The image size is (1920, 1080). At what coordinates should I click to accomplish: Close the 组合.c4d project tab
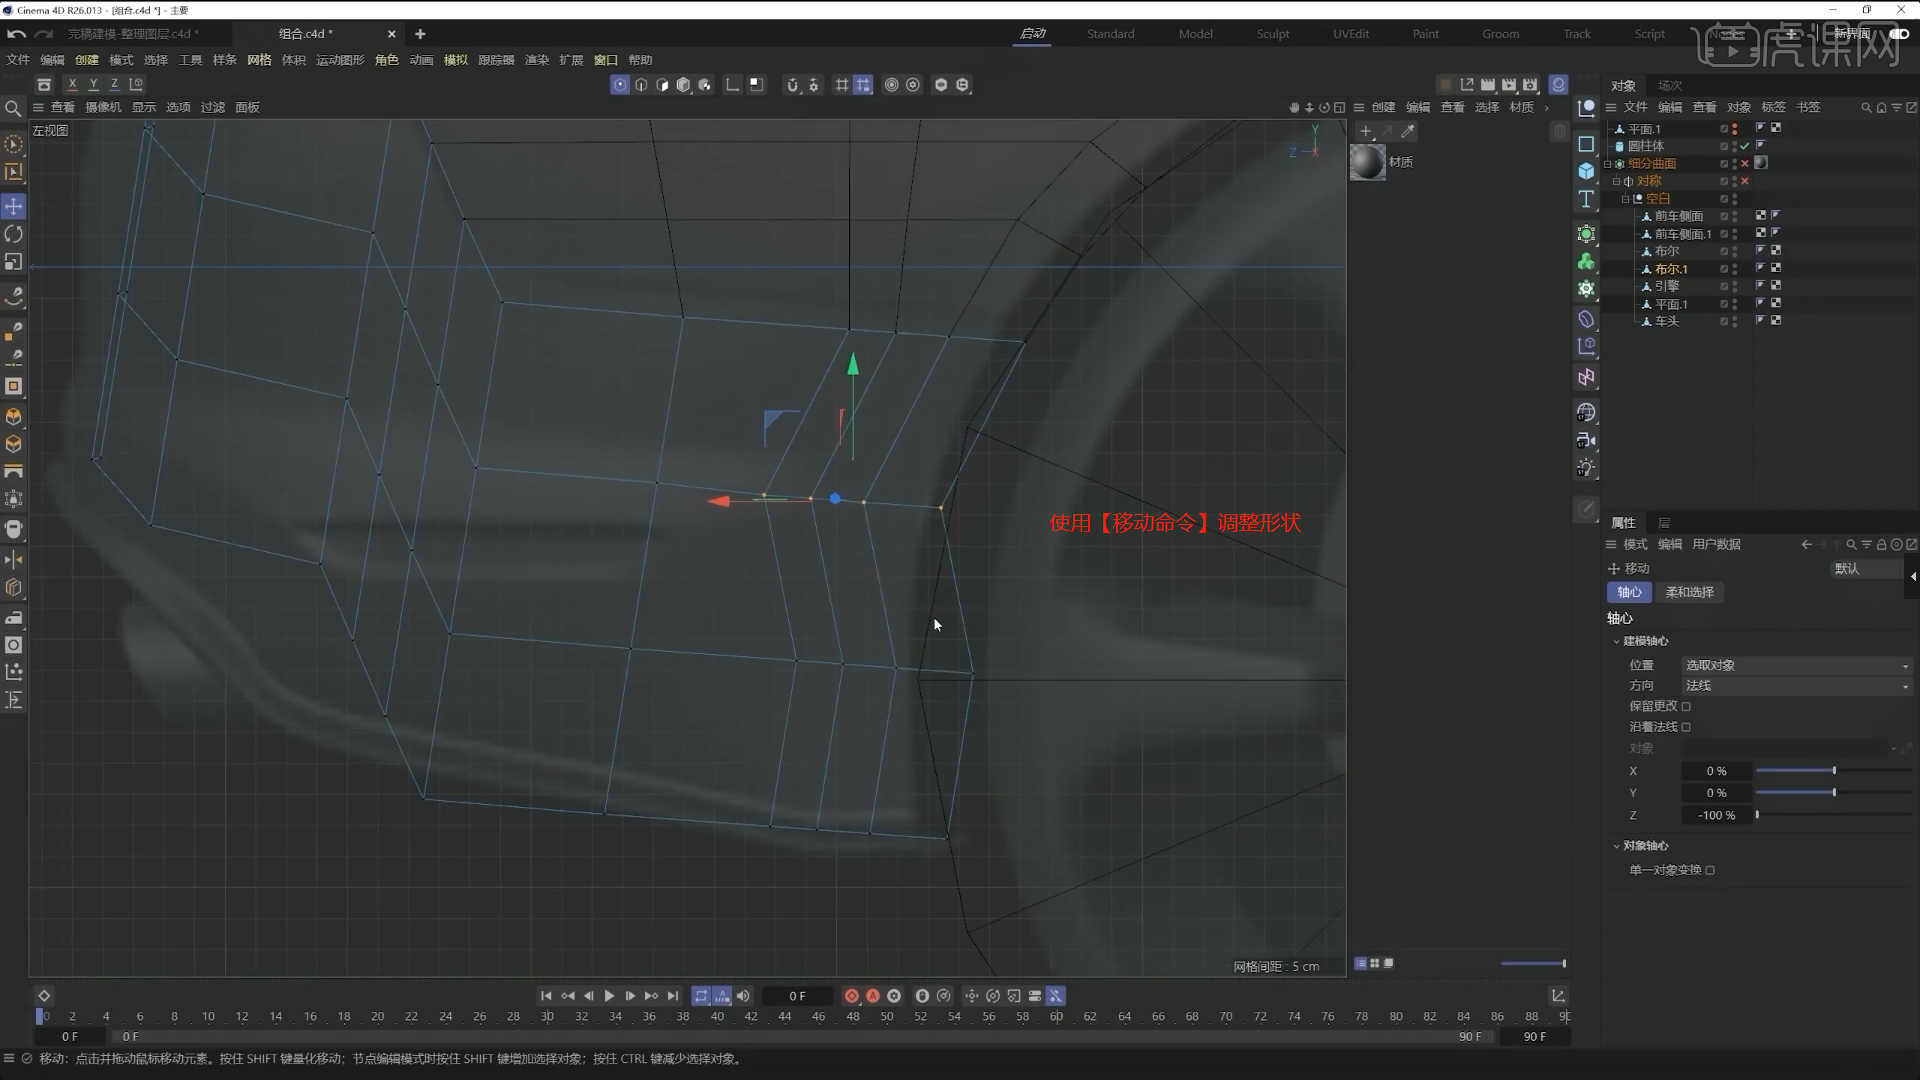click(x=391, y=34)
